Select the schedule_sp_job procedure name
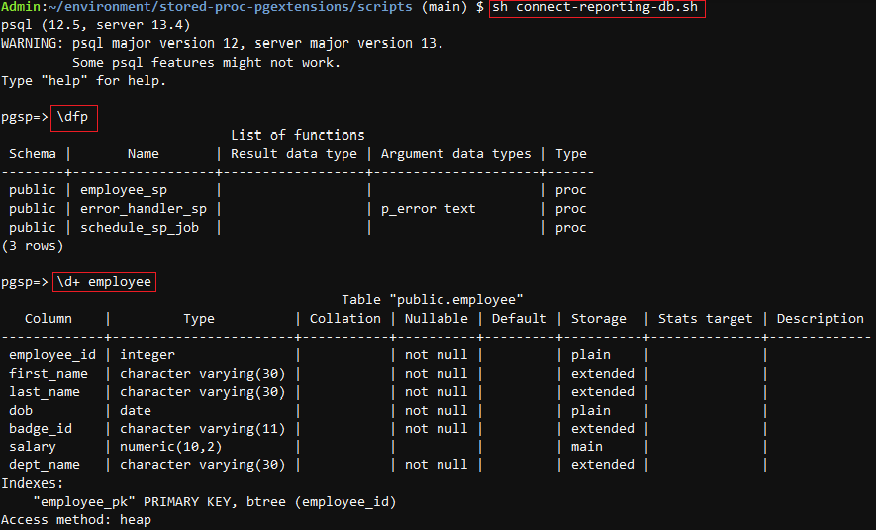This screenshot has width=883, height=530. [139, 228]
